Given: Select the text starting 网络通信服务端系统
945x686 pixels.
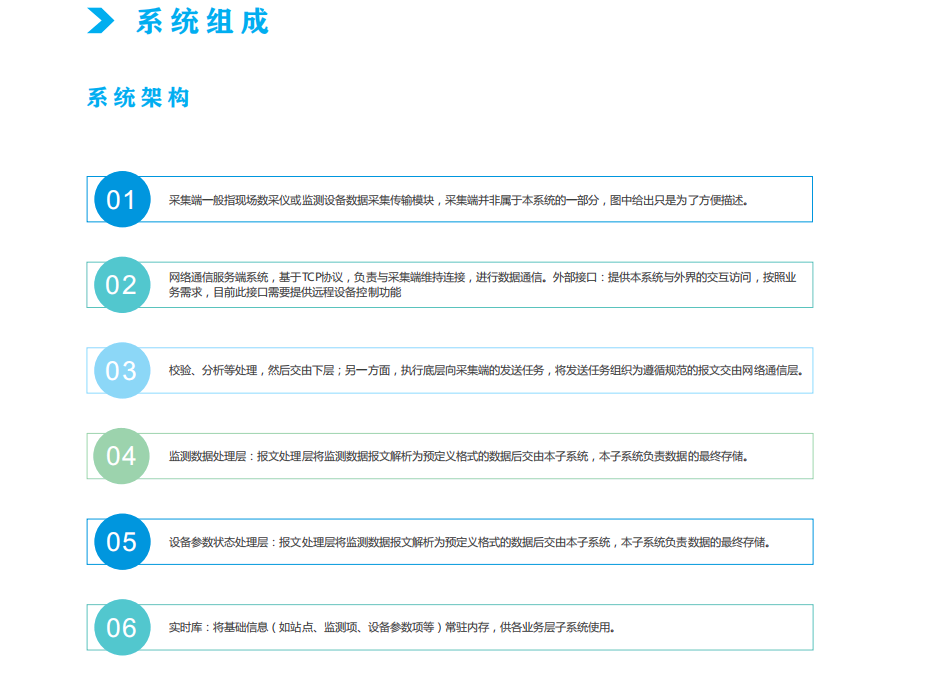Looking at the screenshot, I should click(482, 285).
